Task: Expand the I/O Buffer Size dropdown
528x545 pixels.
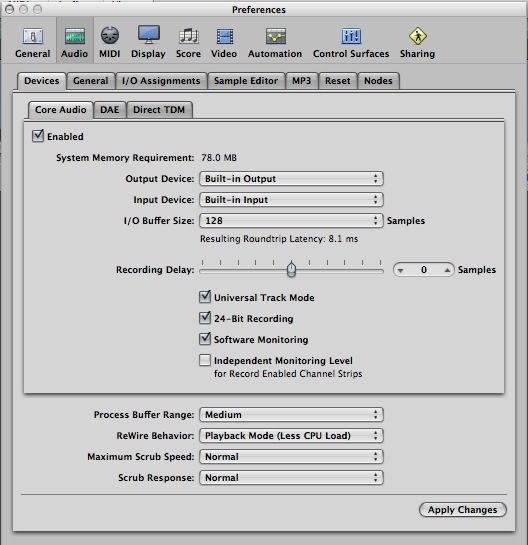Action: point(291,220)
